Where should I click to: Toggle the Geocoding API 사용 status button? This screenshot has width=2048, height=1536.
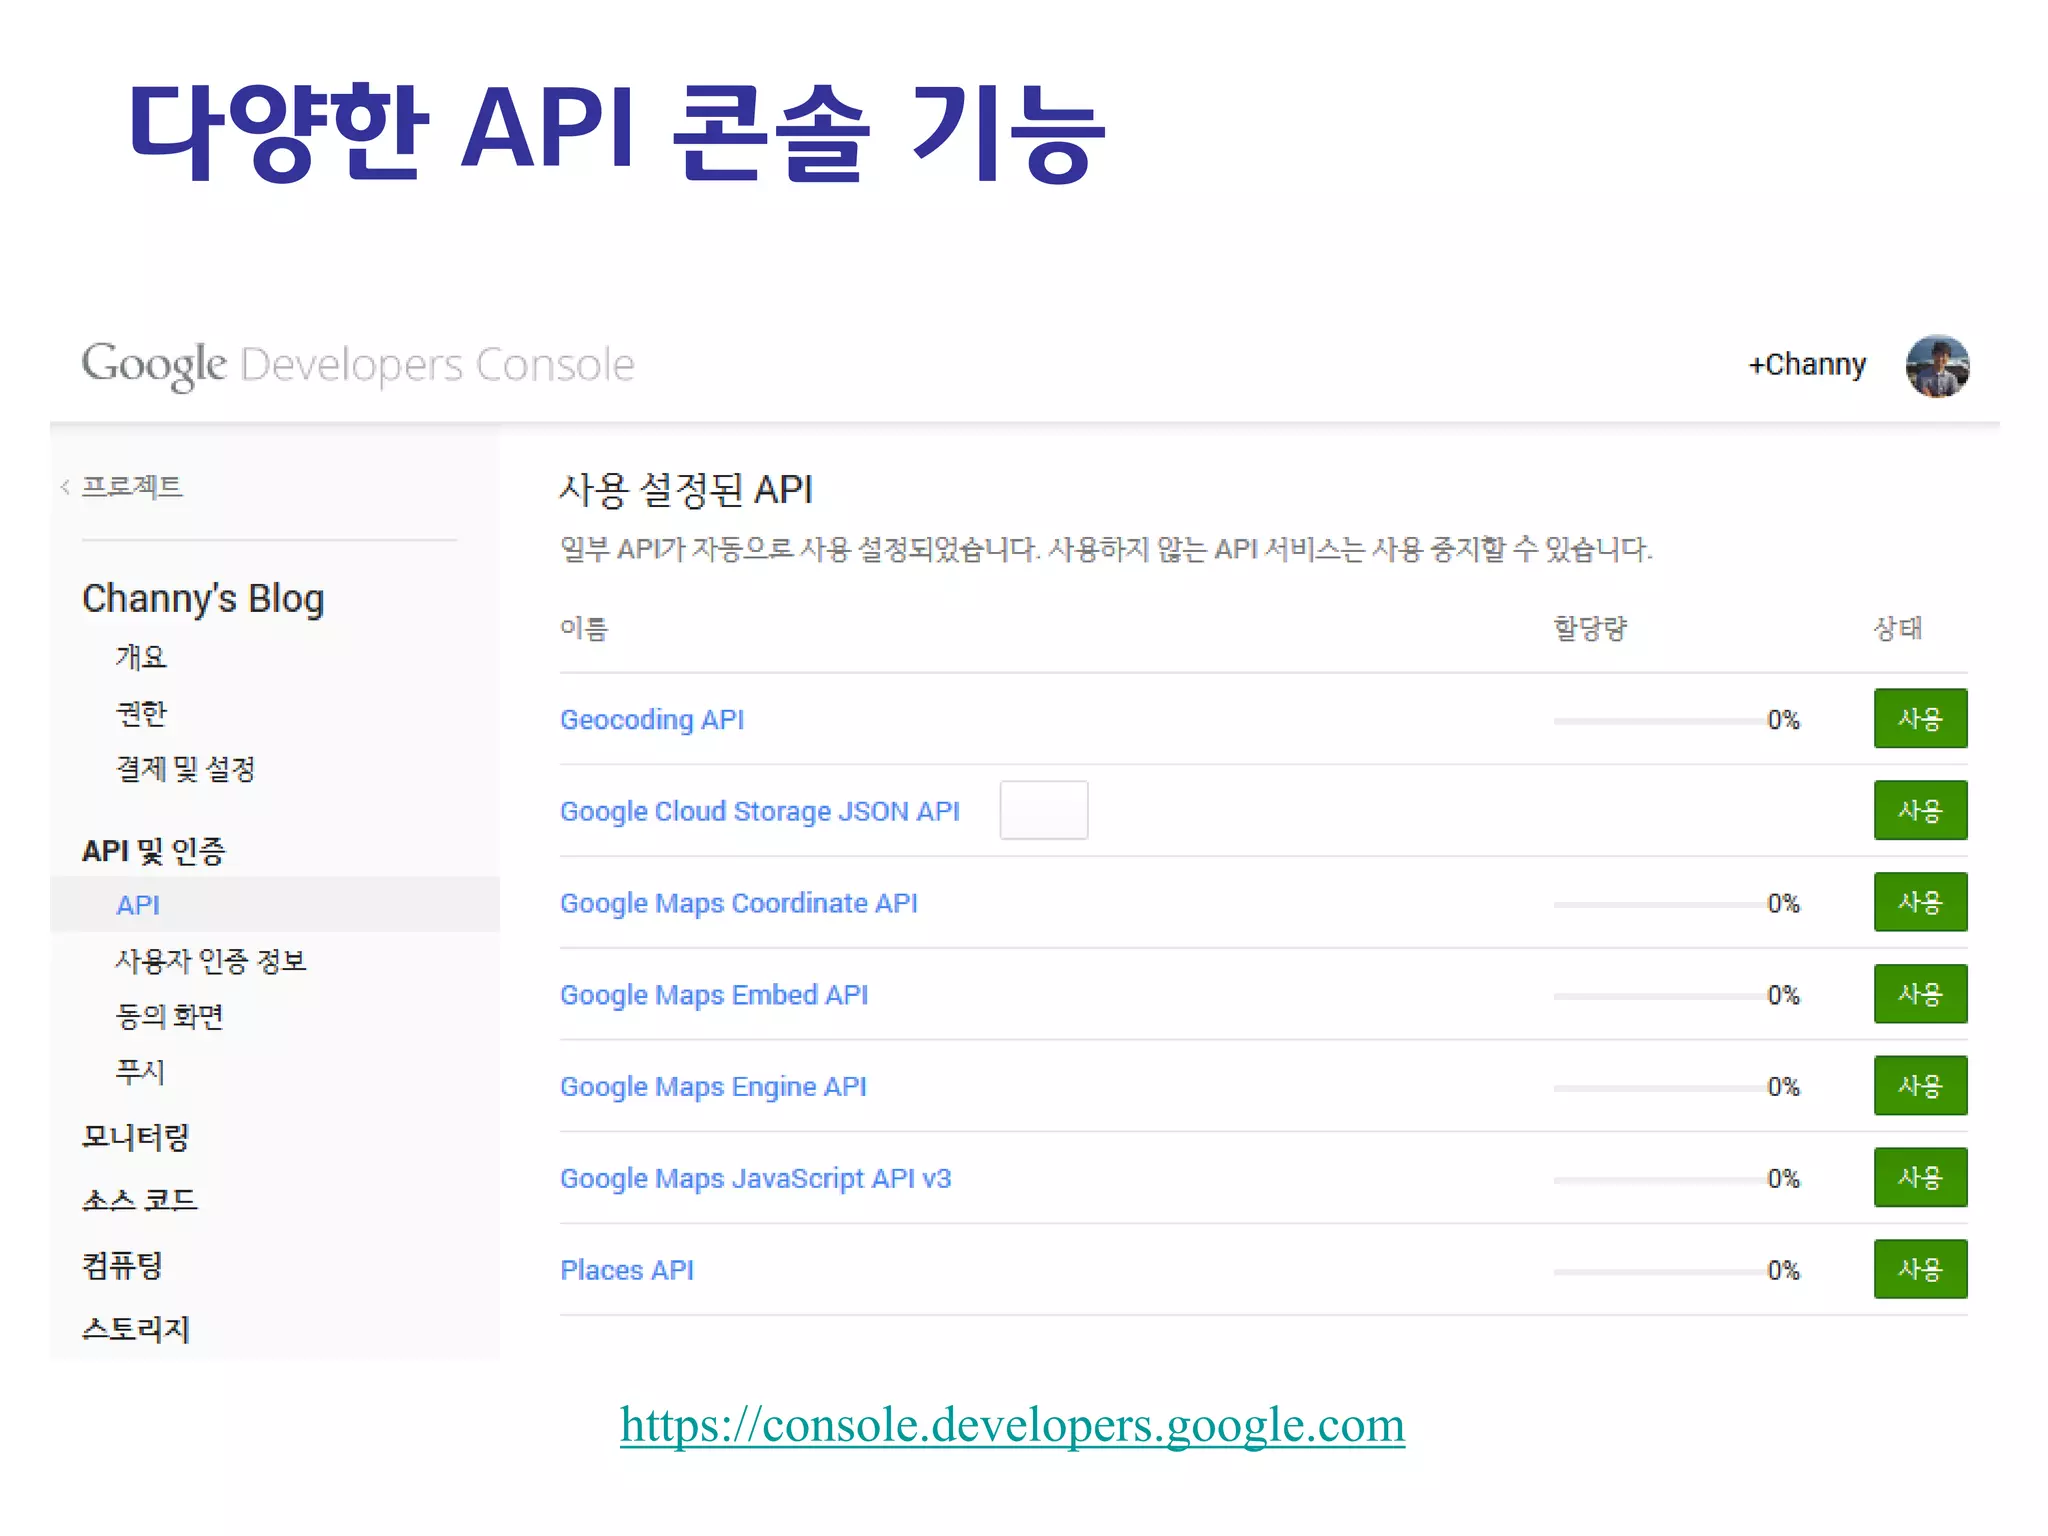(1919, 719)
